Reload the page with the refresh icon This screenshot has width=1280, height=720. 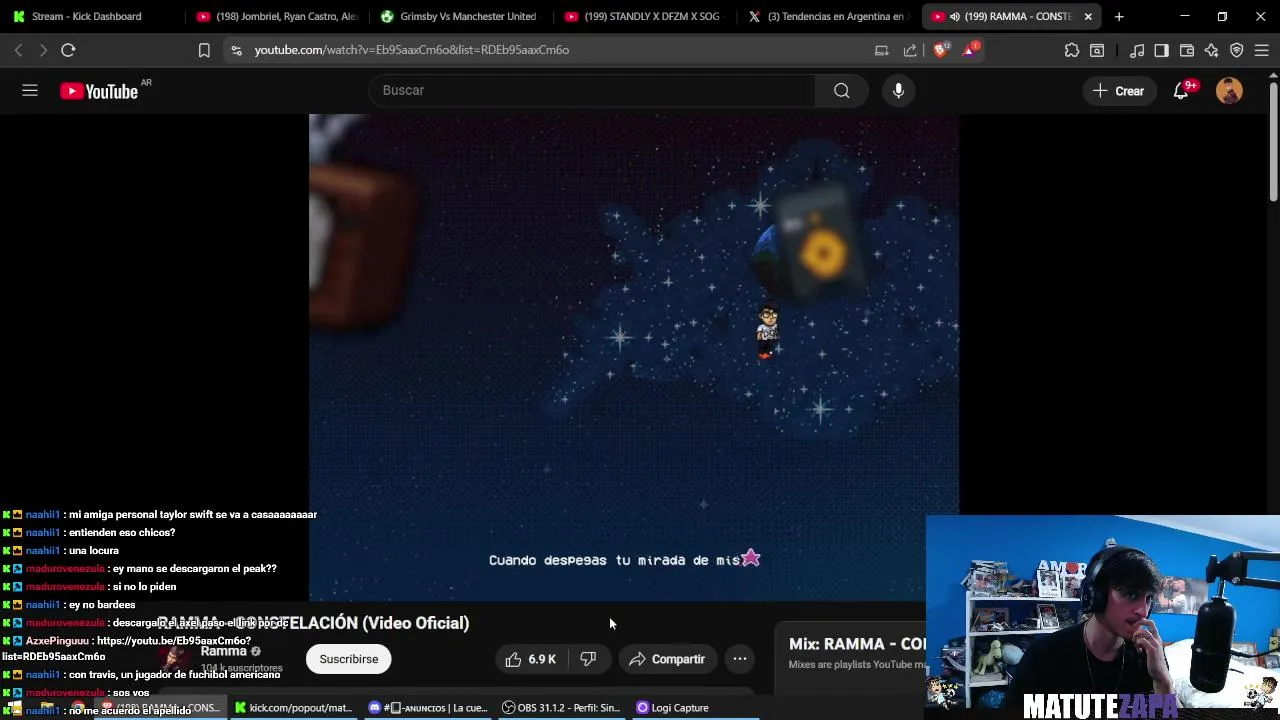coord(68,50)
